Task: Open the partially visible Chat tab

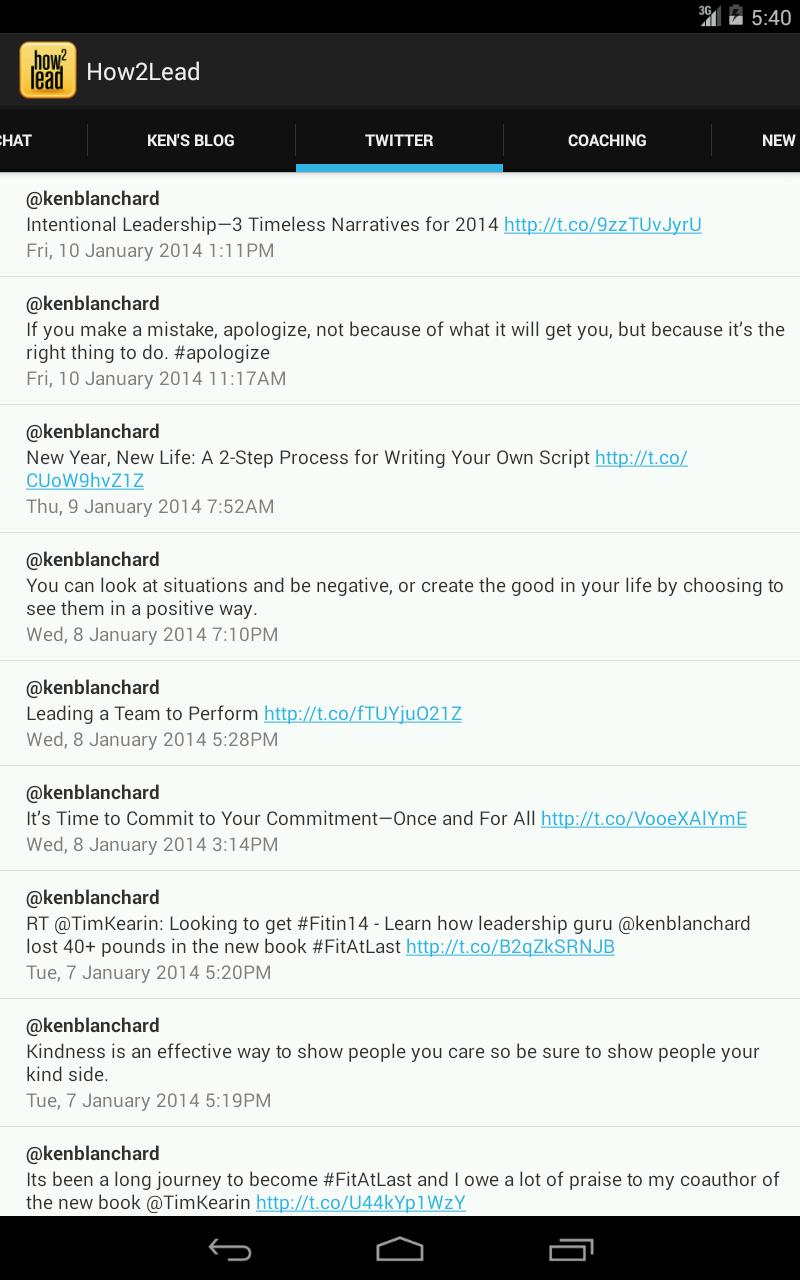Action: 16,140
